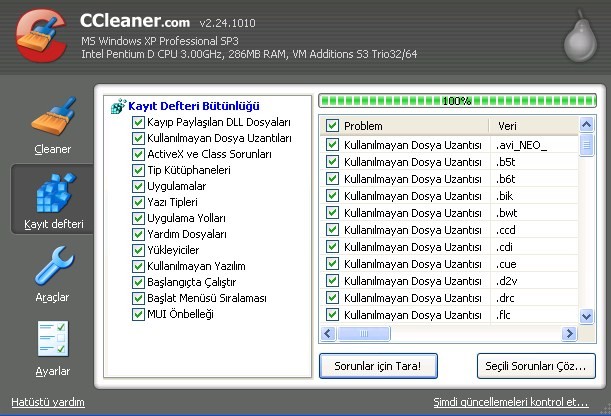This screenshot has width=611, height=416.
Task: Switch to the Ayarlar tab label
Action: click(x=53, y=371)
